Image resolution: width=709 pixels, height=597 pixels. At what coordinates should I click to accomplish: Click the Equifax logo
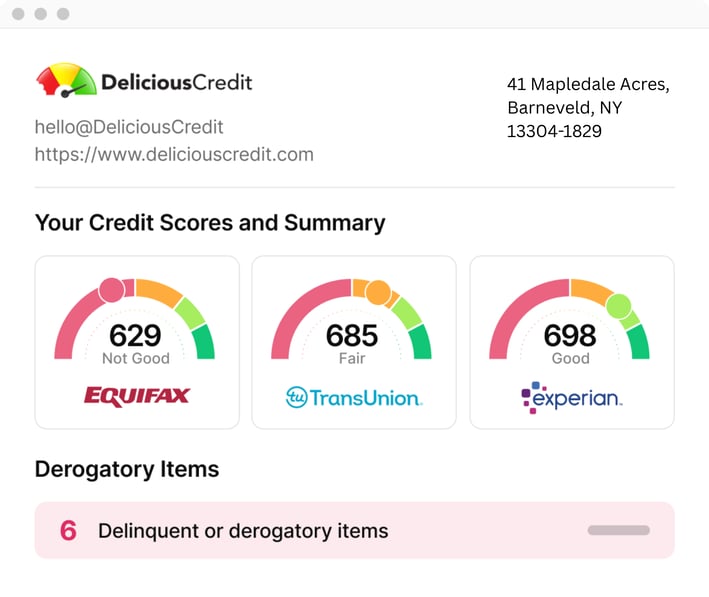pyautogui.click(x=137, y=397)
